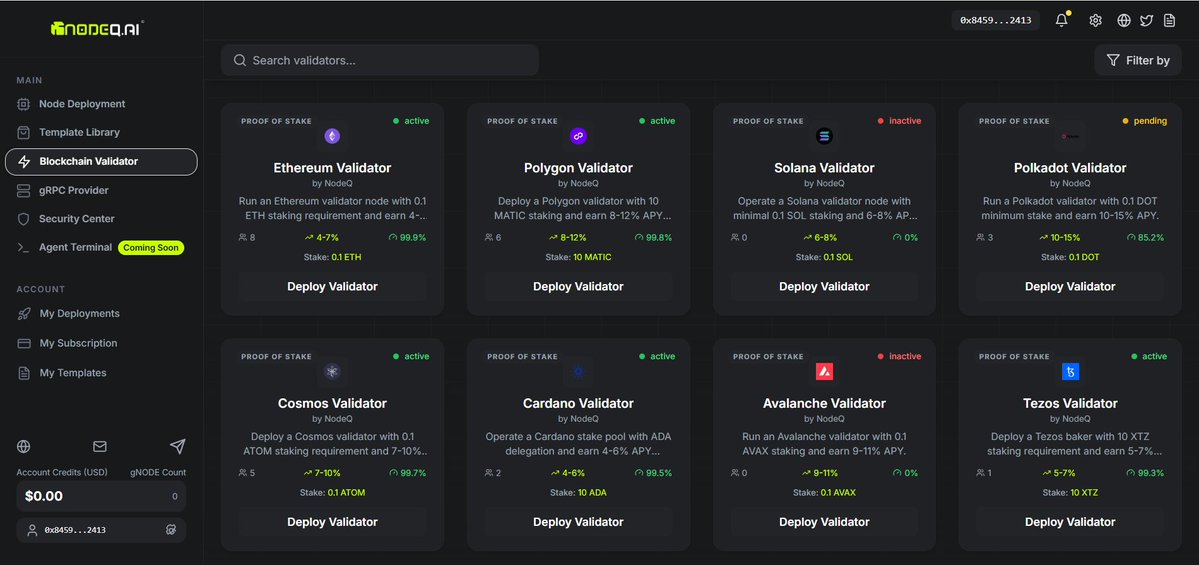Open the document icon in header
The image size is (1199, 565).
click(x=1169, y=21)
